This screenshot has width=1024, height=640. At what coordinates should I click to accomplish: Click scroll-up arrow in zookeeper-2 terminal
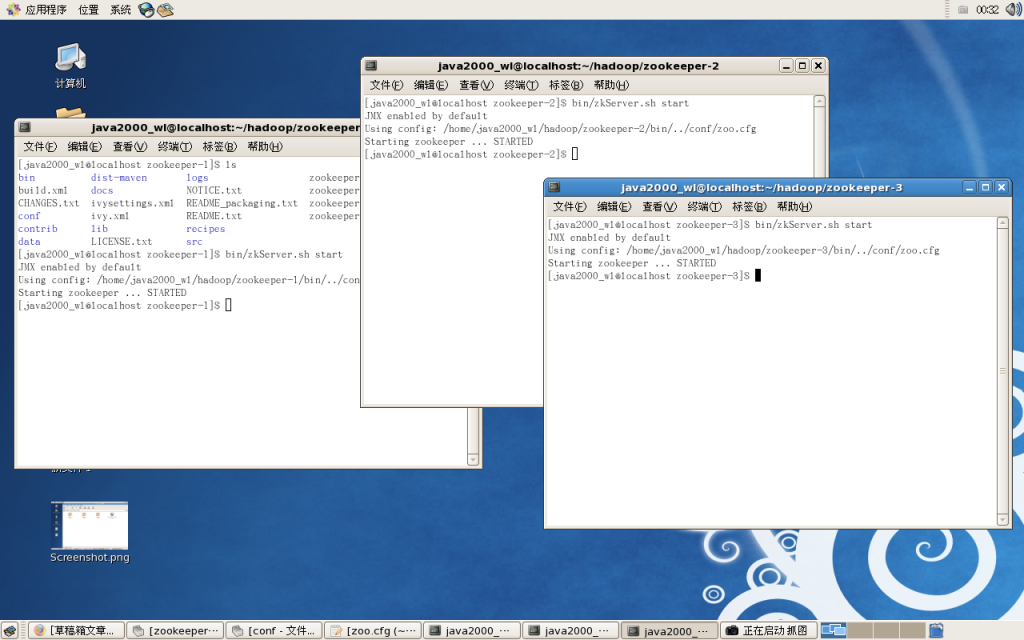(820, 101)
